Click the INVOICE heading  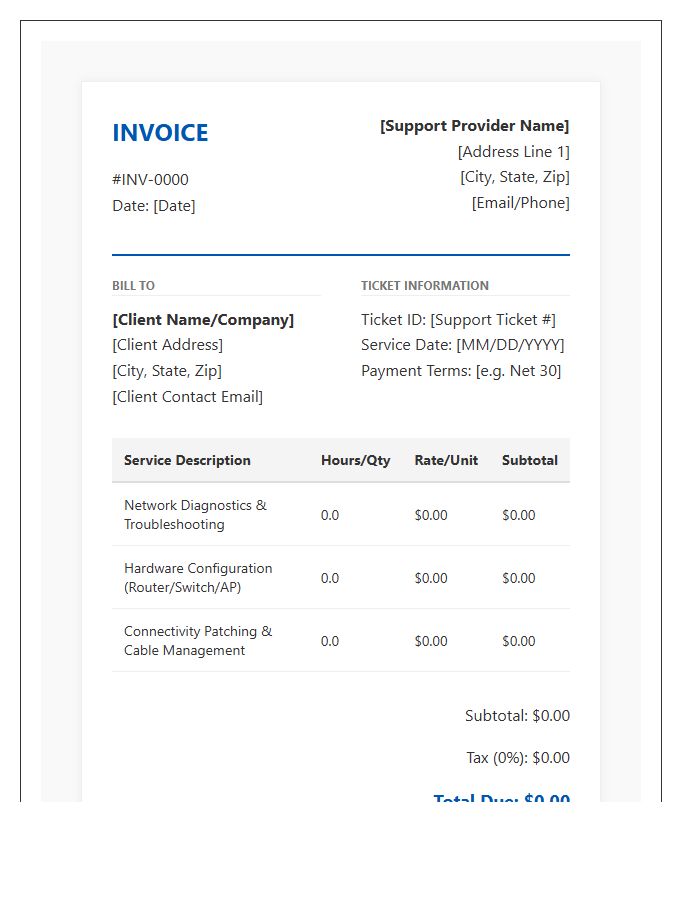point(160,133)
